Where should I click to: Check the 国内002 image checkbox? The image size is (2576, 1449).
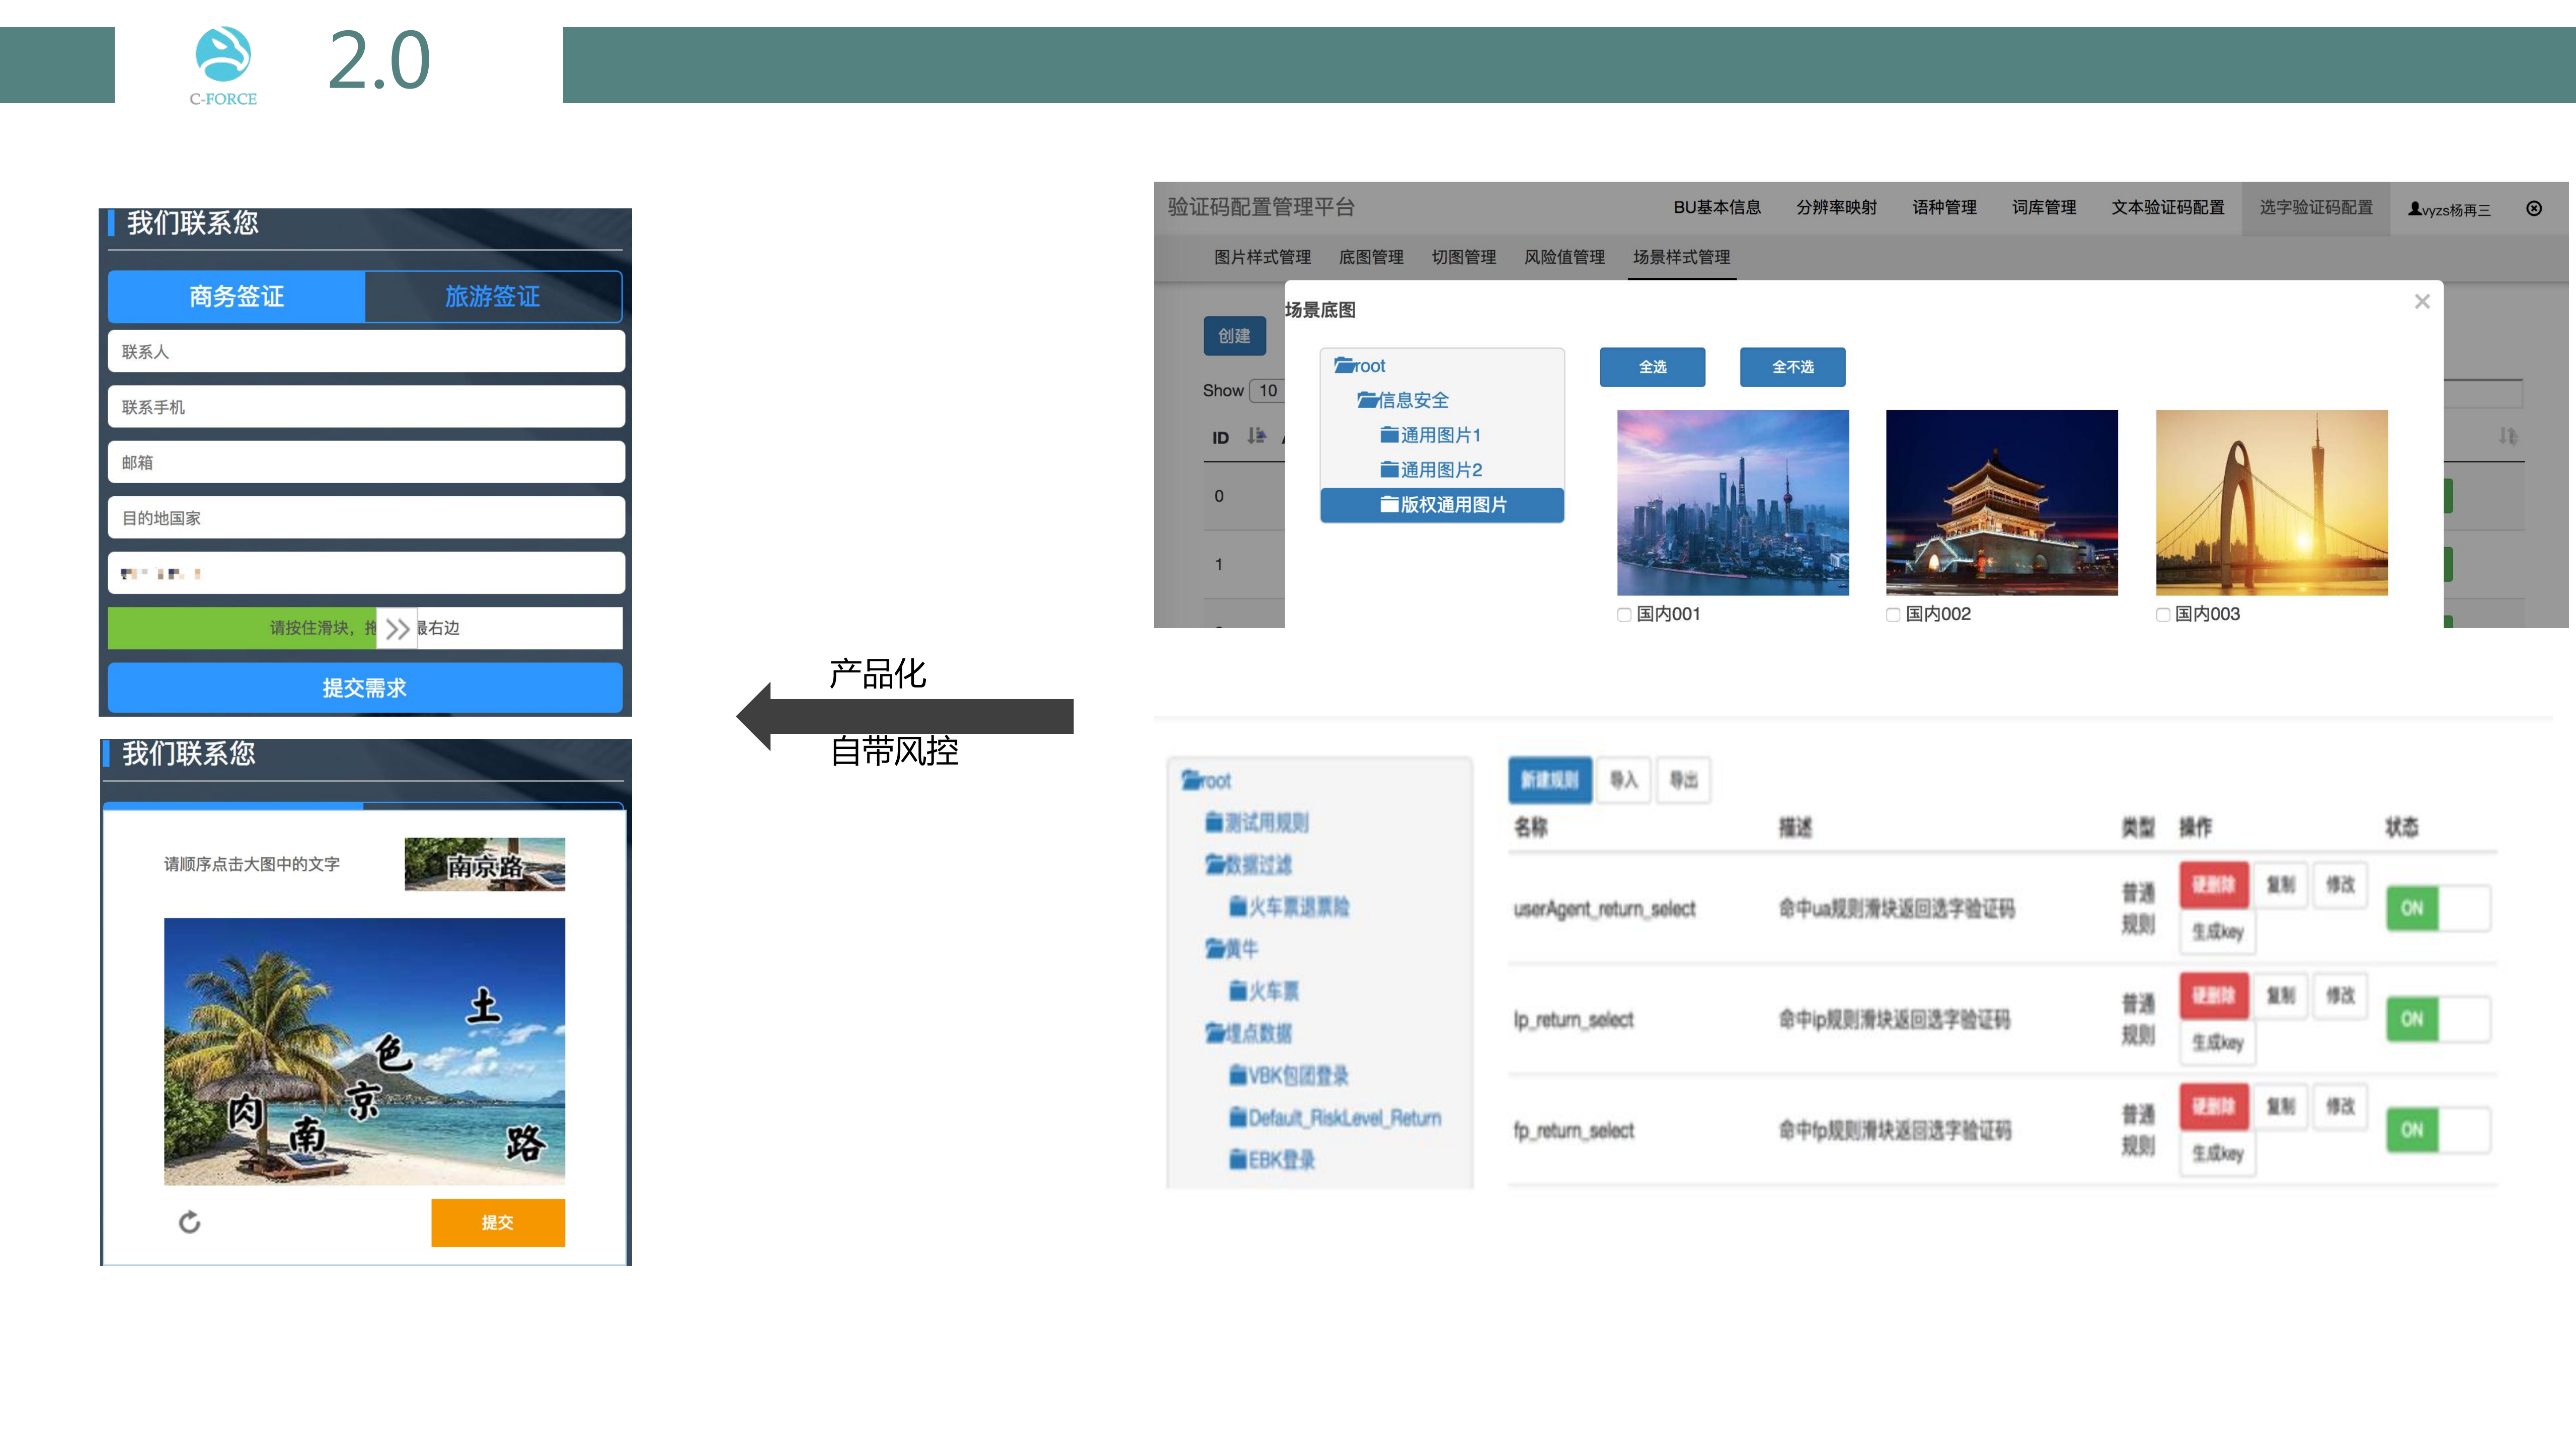click(x=1892, y=614)
